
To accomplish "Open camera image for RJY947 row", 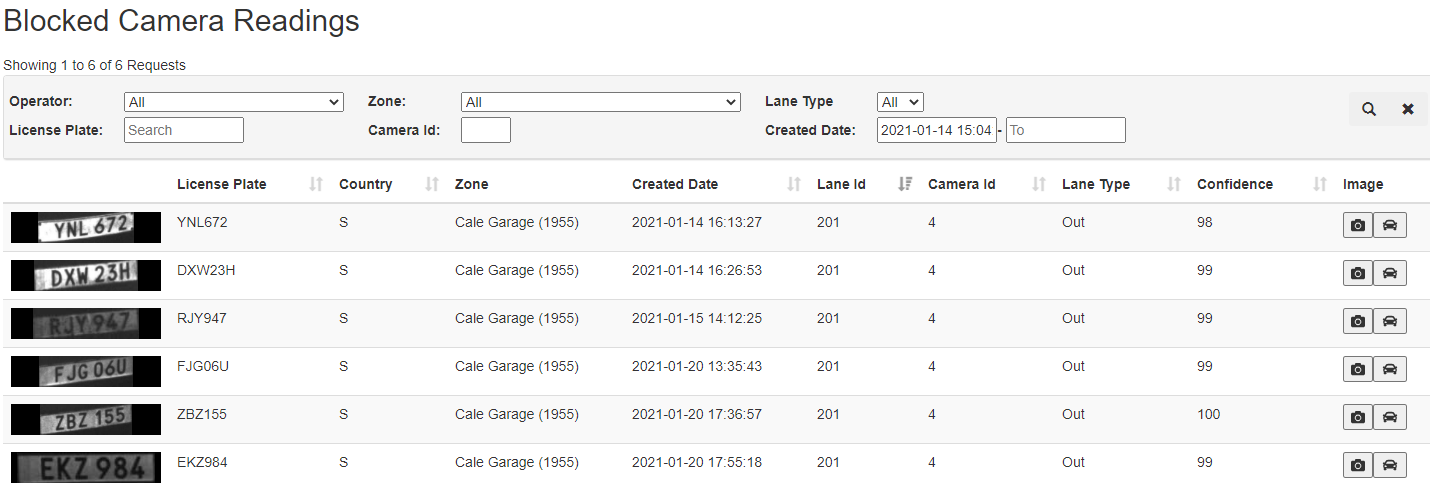I will [x=1357, y=321].
